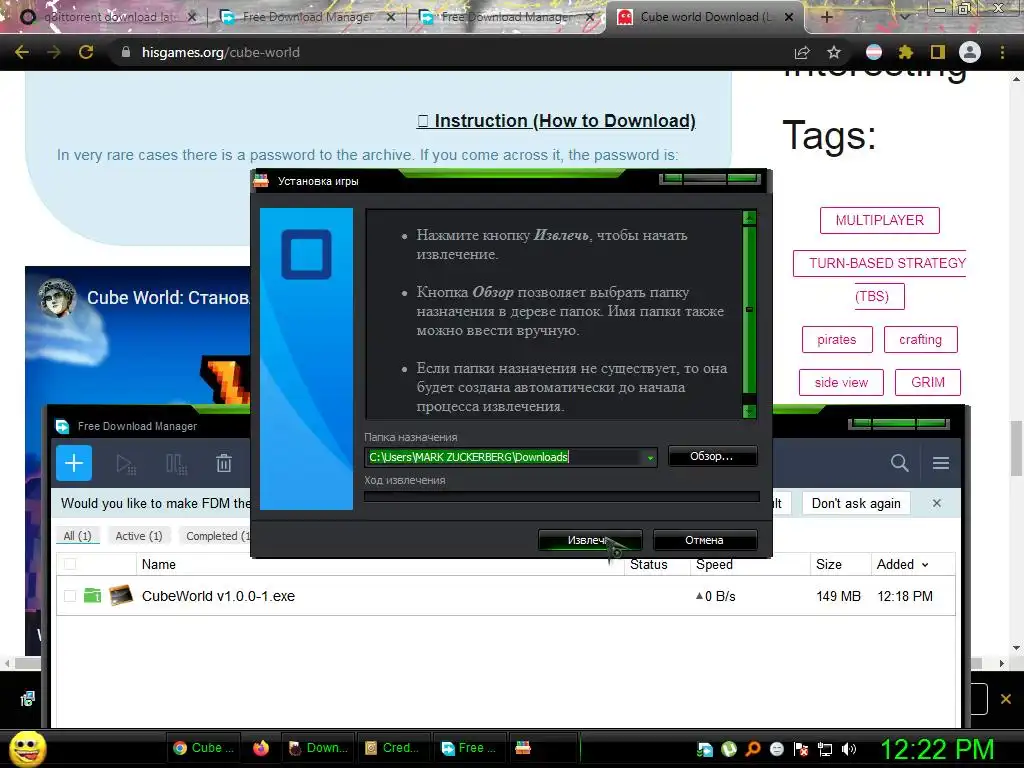Open the MULTIPLAYER tag

pyautogui.click(x=880, y=220)
